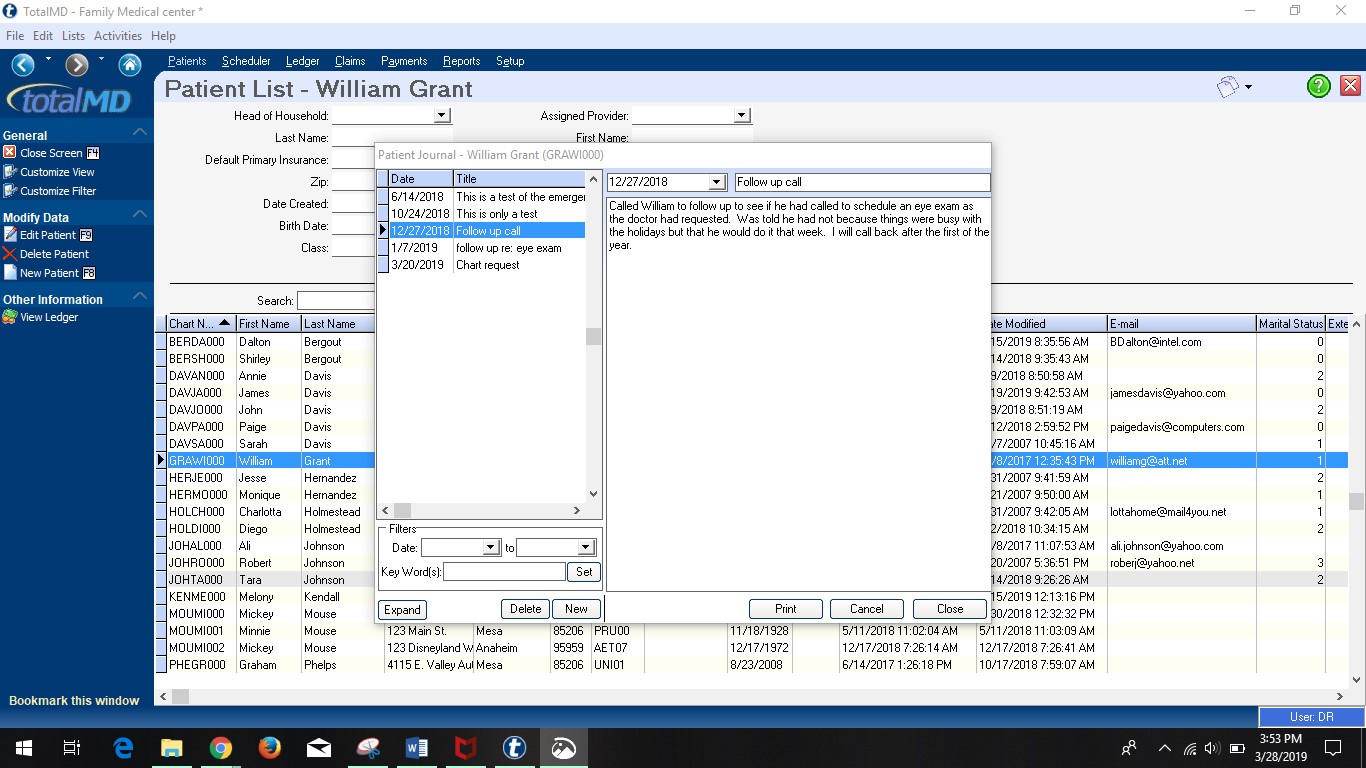The width and height of the screenshot is (1366, 768).
Task: Collapse the Modify Data sidebar section
Action: pyautogui.click(x=140, y=214)
